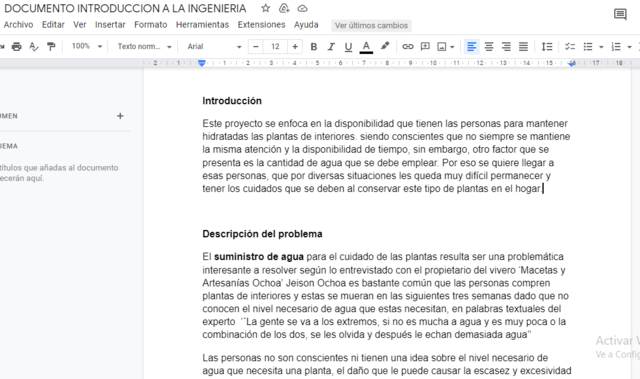The image size is (640, 379).
Task: Select the right margin ruler marker
Action: [572, 64]
